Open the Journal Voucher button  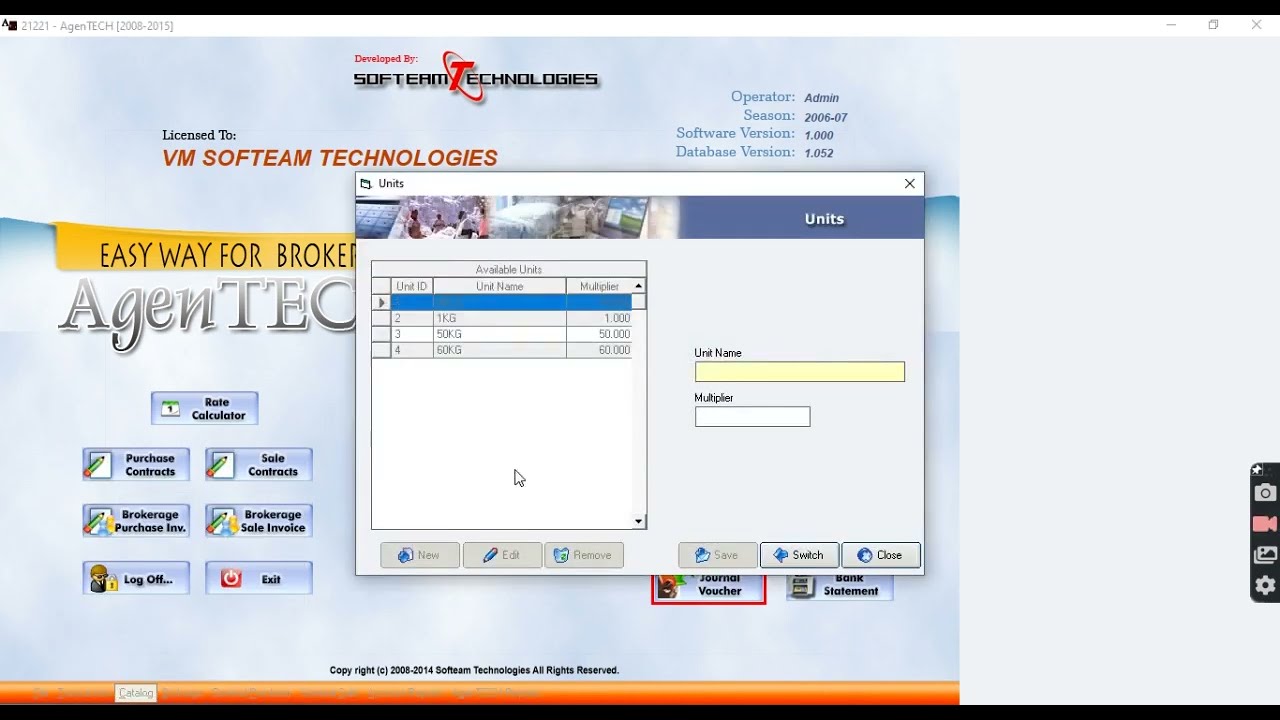coord(709,588)
